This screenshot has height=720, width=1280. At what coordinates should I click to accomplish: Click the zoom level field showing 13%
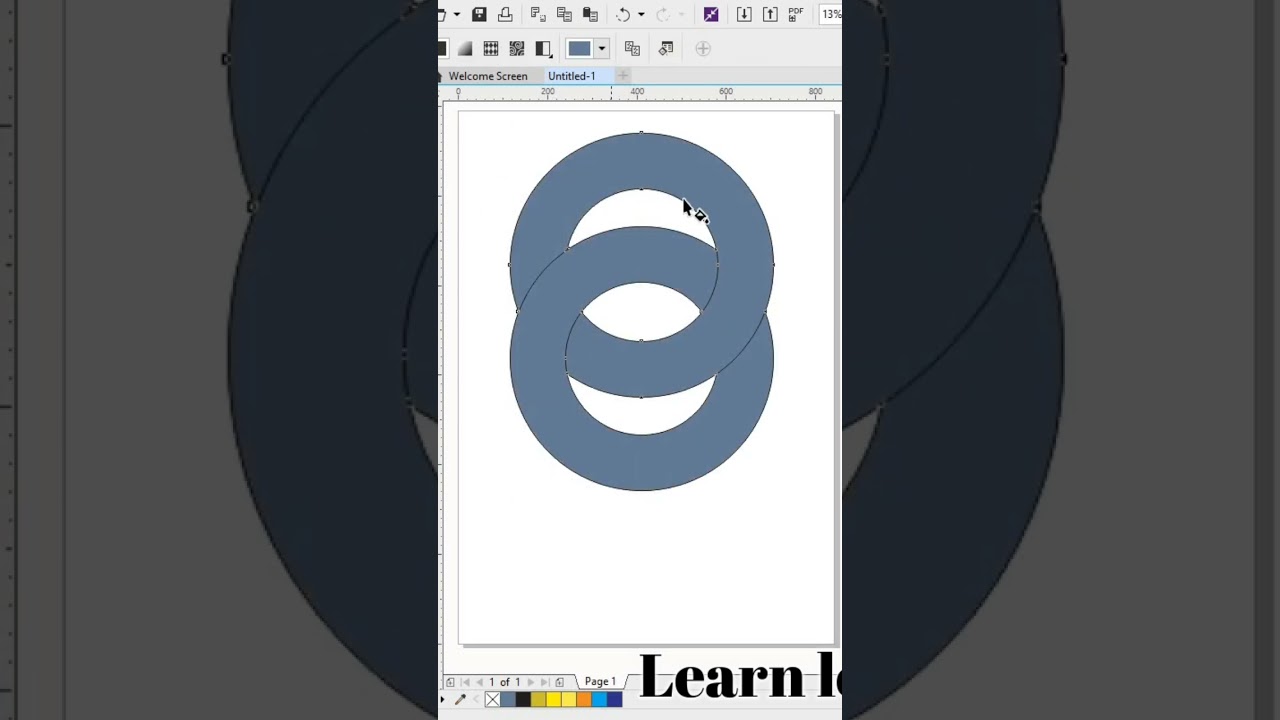point(831,14)
